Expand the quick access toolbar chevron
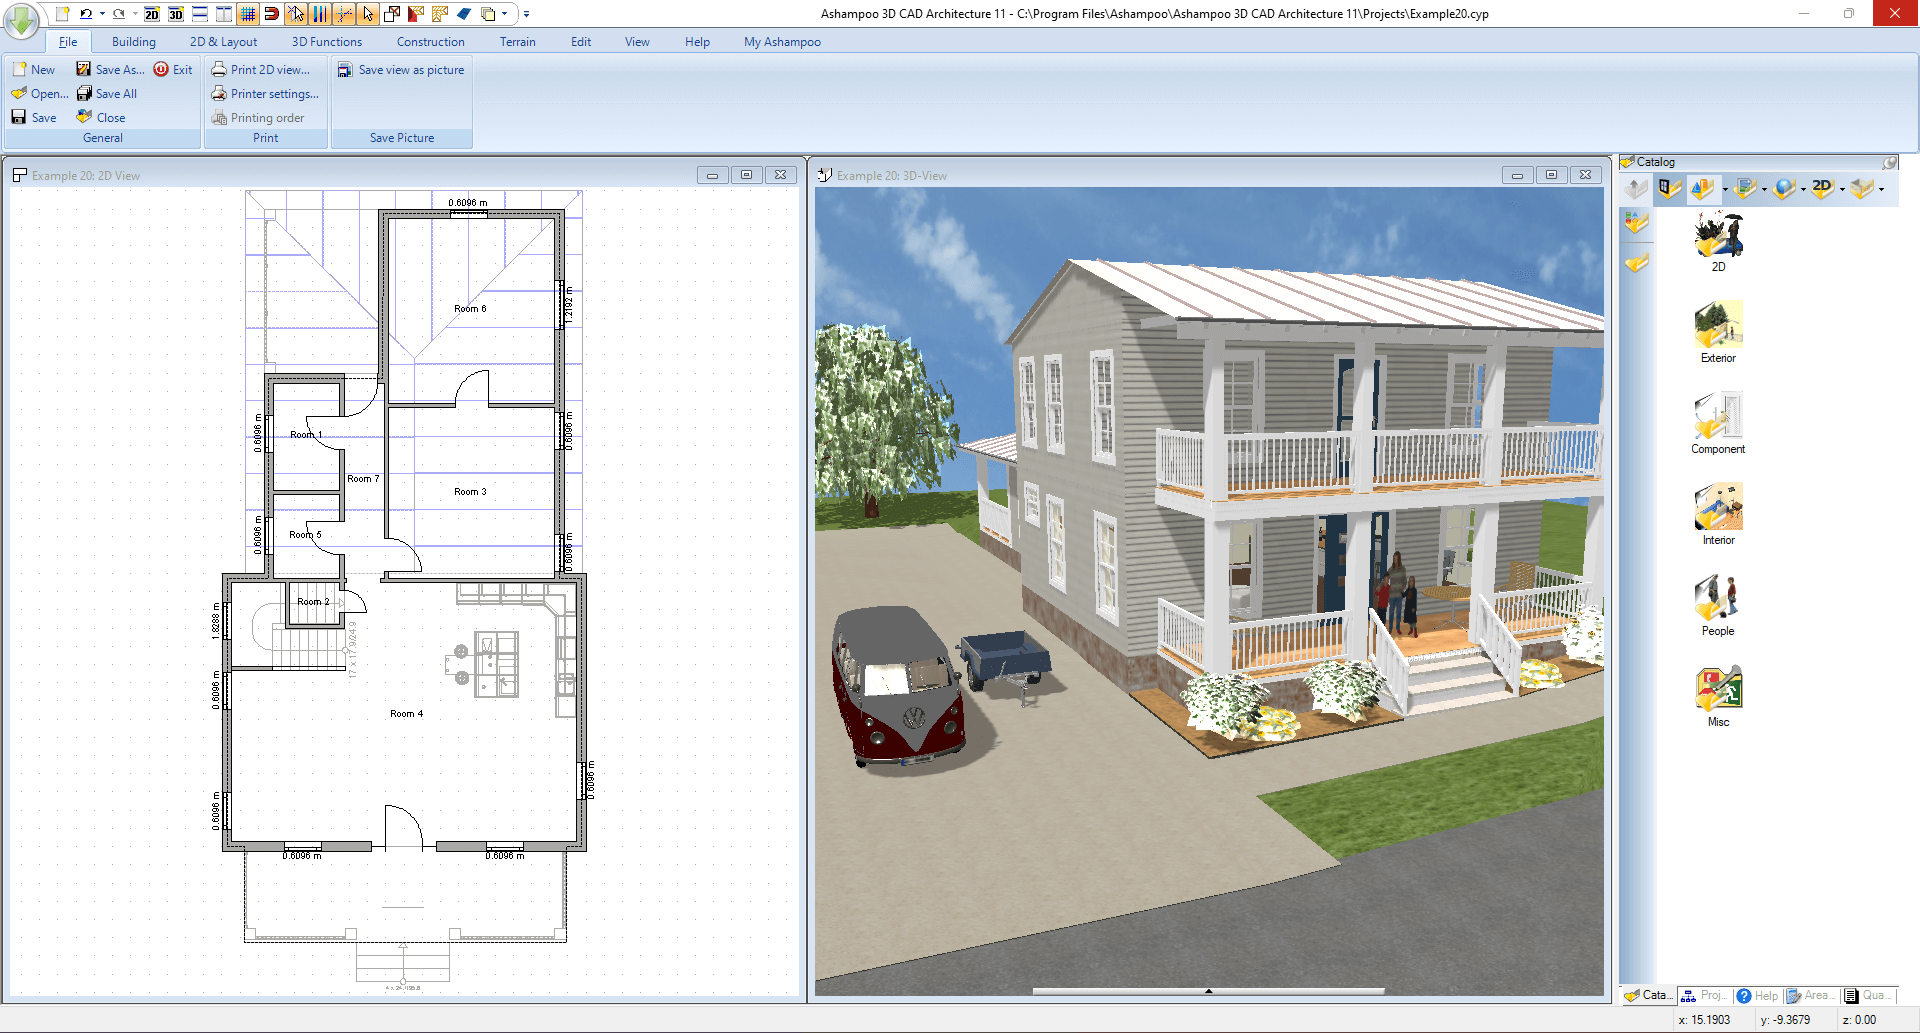Viewport: 1920px width, 1033px height. point(526,14)
